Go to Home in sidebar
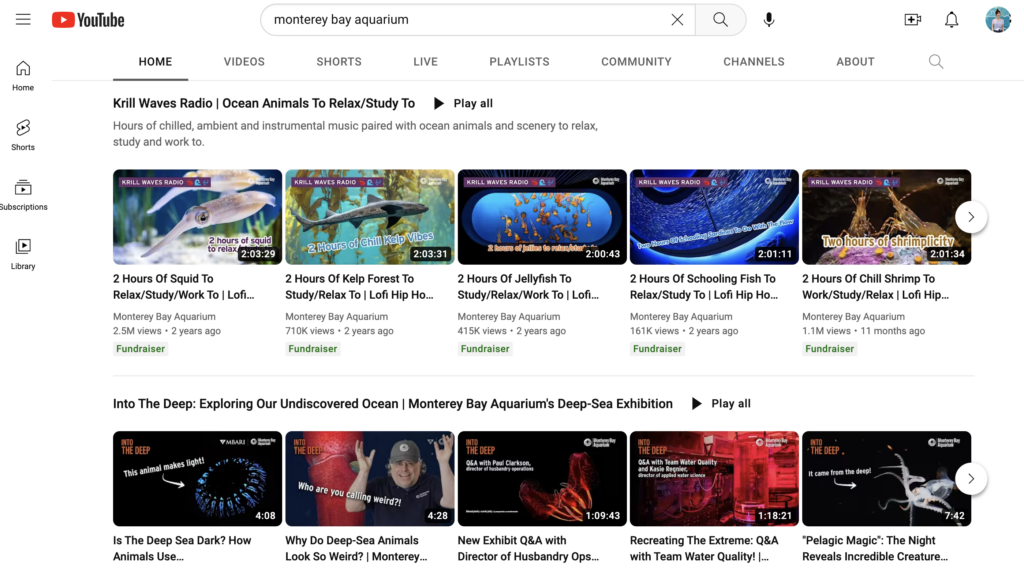The width and height of the screenshot is (1024, 571). pos(23,75)
